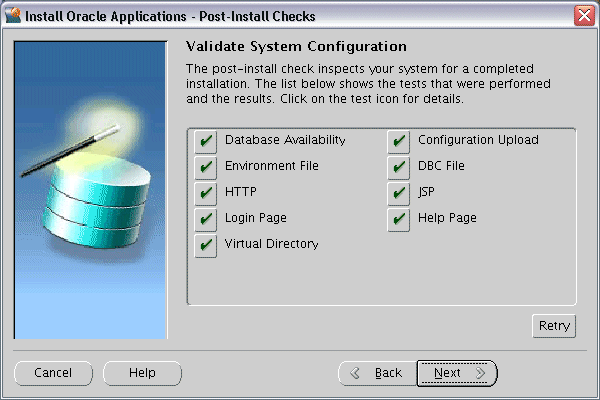The image size is (600, 400).
Task: Close the Post-Install Checks window
Action: coord(584,16)
